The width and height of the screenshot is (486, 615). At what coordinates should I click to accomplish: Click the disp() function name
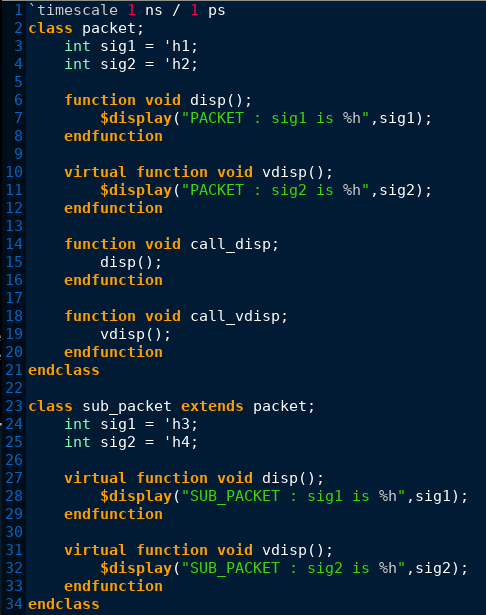[216, 100]
